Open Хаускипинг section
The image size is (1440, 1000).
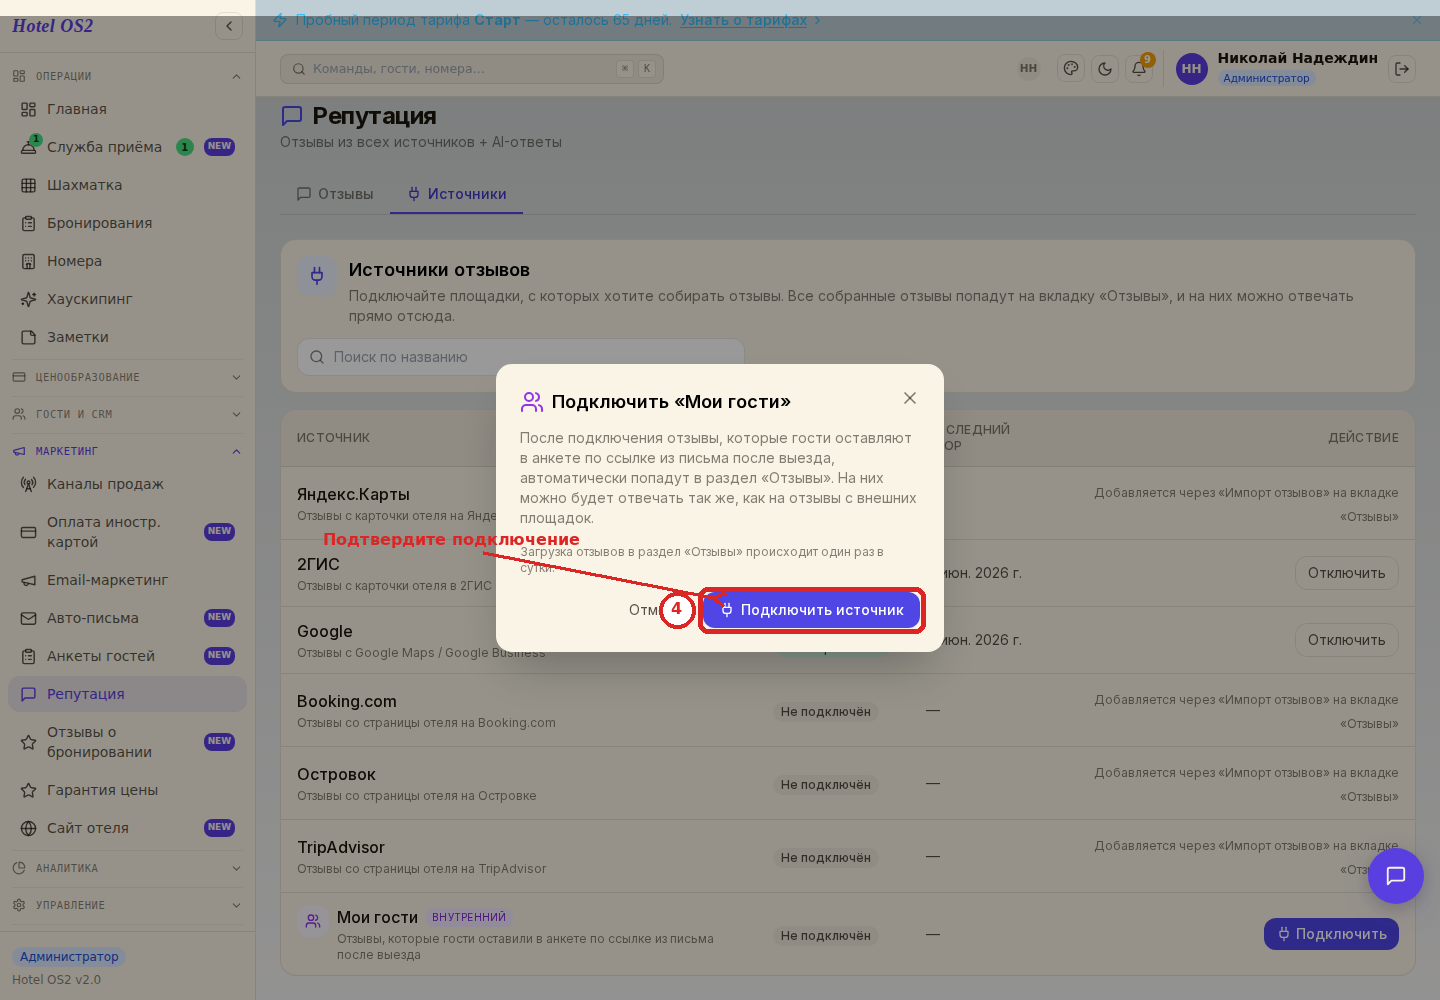[127, 299]
